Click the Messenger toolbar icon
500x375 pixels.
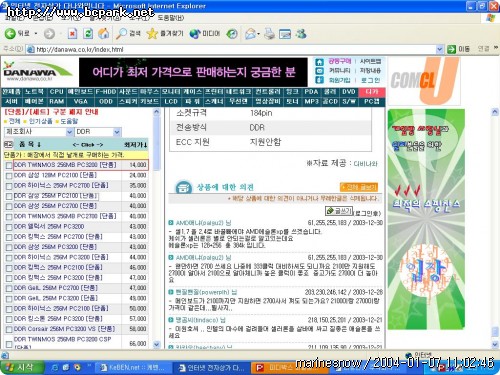301,33
